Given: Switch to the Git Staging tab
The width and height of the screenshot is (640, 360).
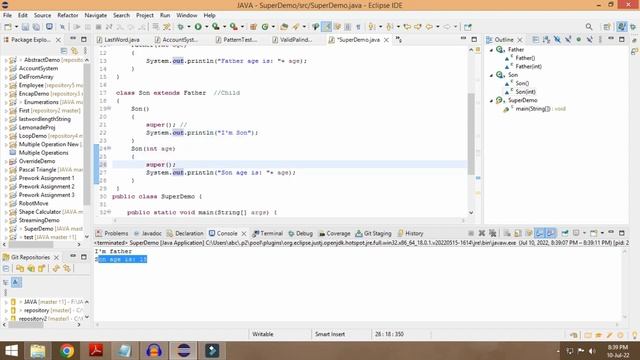Looking at the screenshot, I should pos(373,233).
